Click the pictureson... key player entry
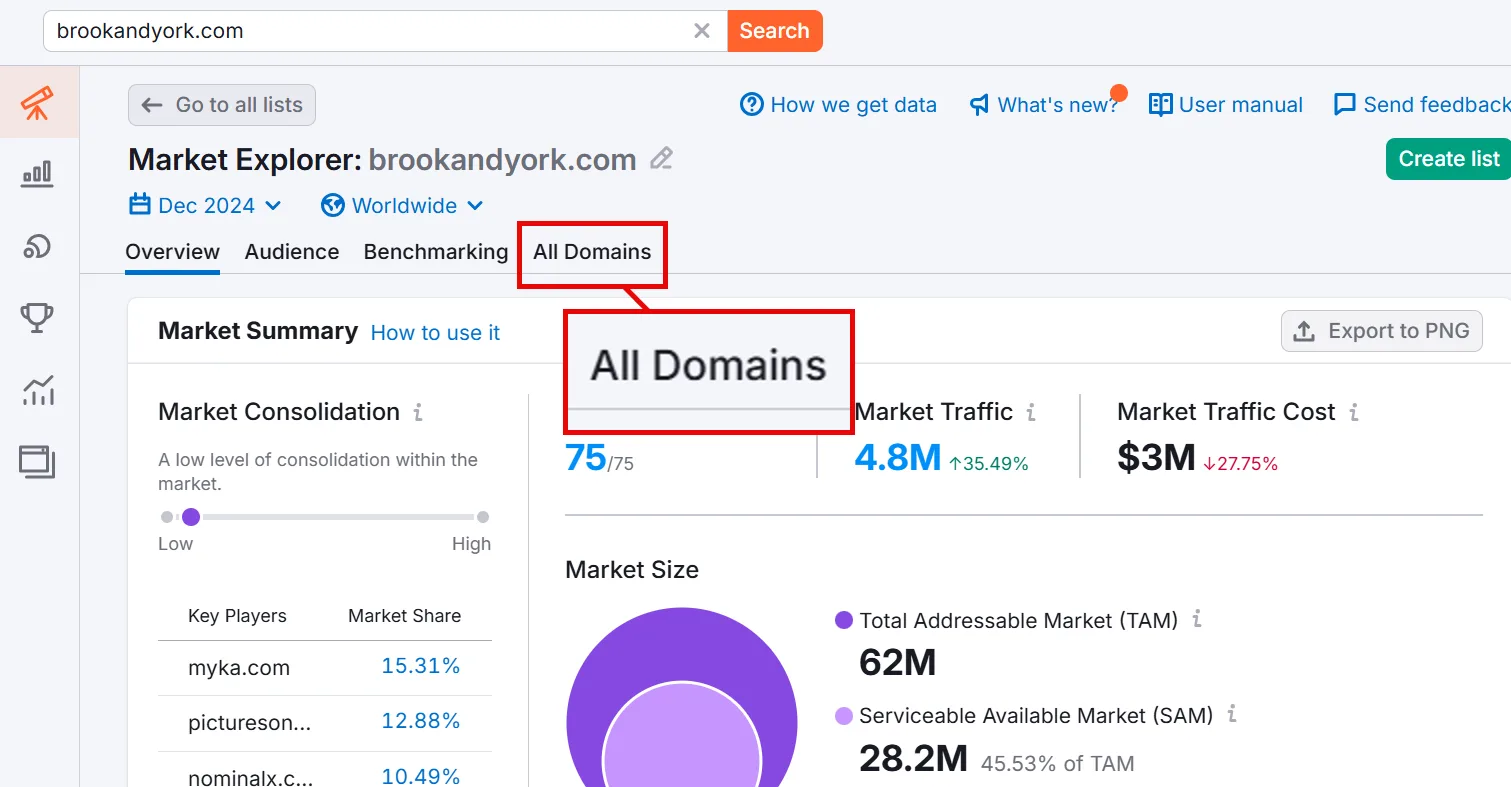1511x787 pixels. pyautogui.click(x=250, y=723)
